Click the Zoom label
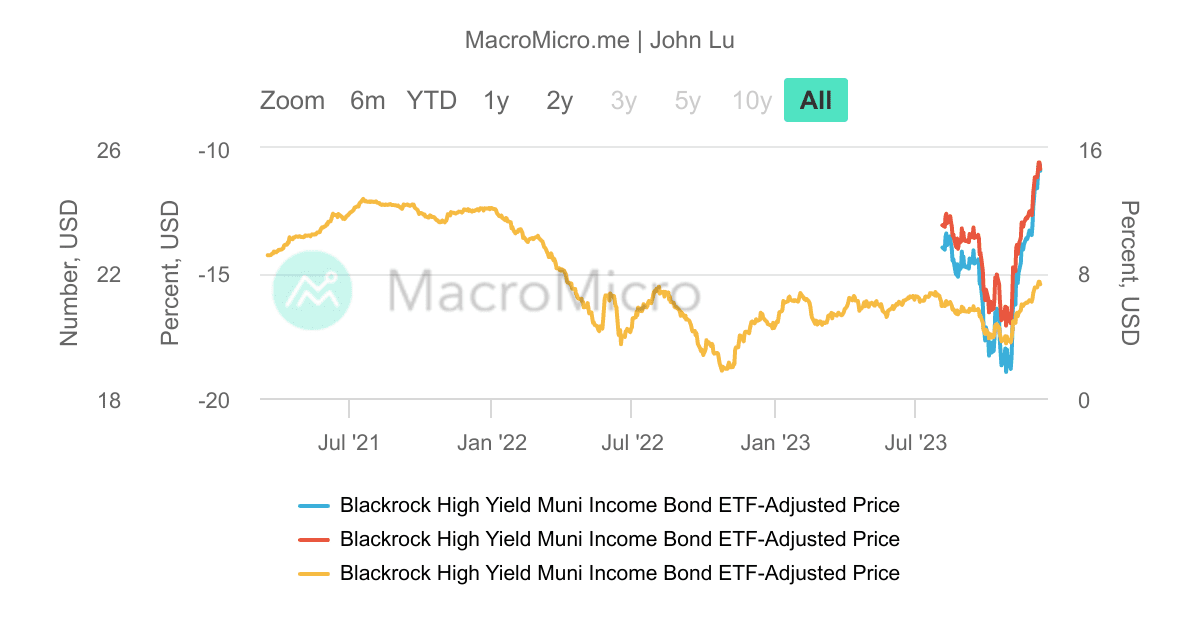Viewport: 1200px width, 630px height. coord(292,100)
